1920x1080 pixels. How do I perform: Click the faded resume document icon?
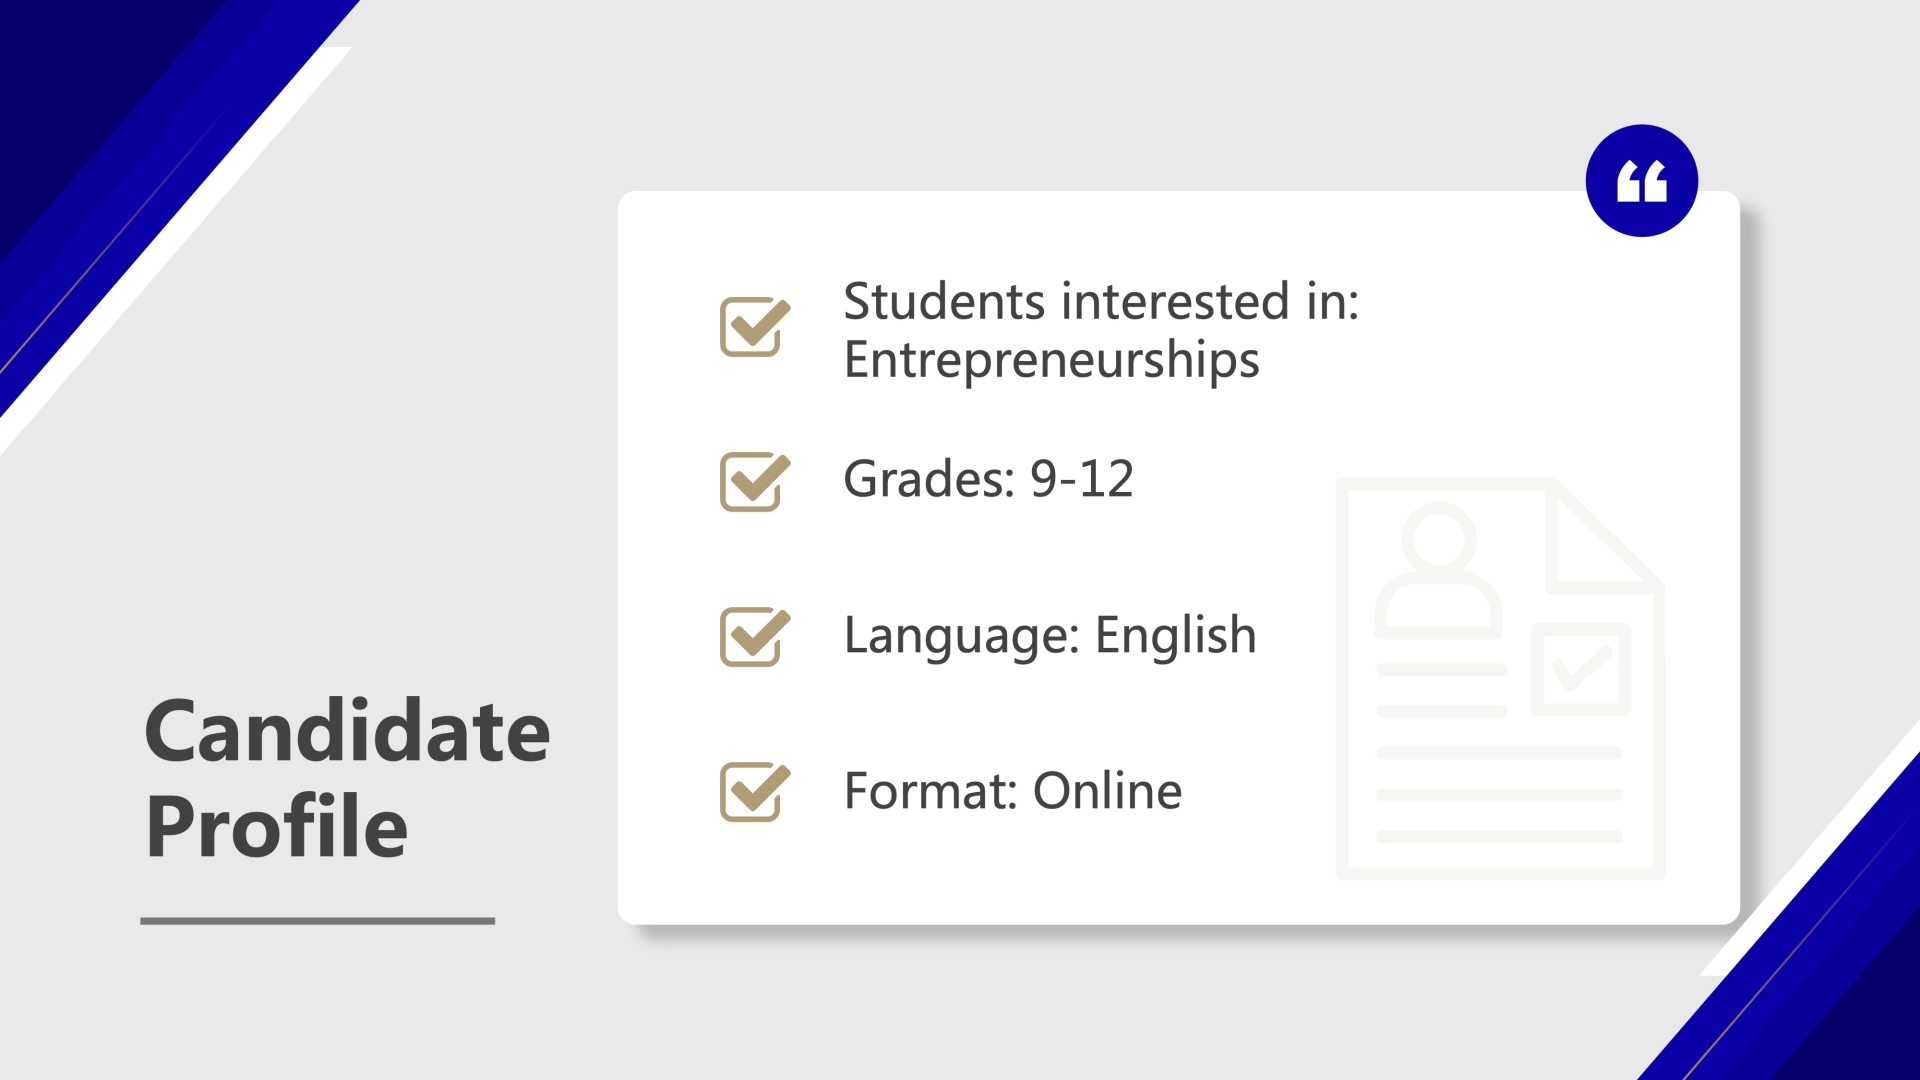[x=1500, y=679]
